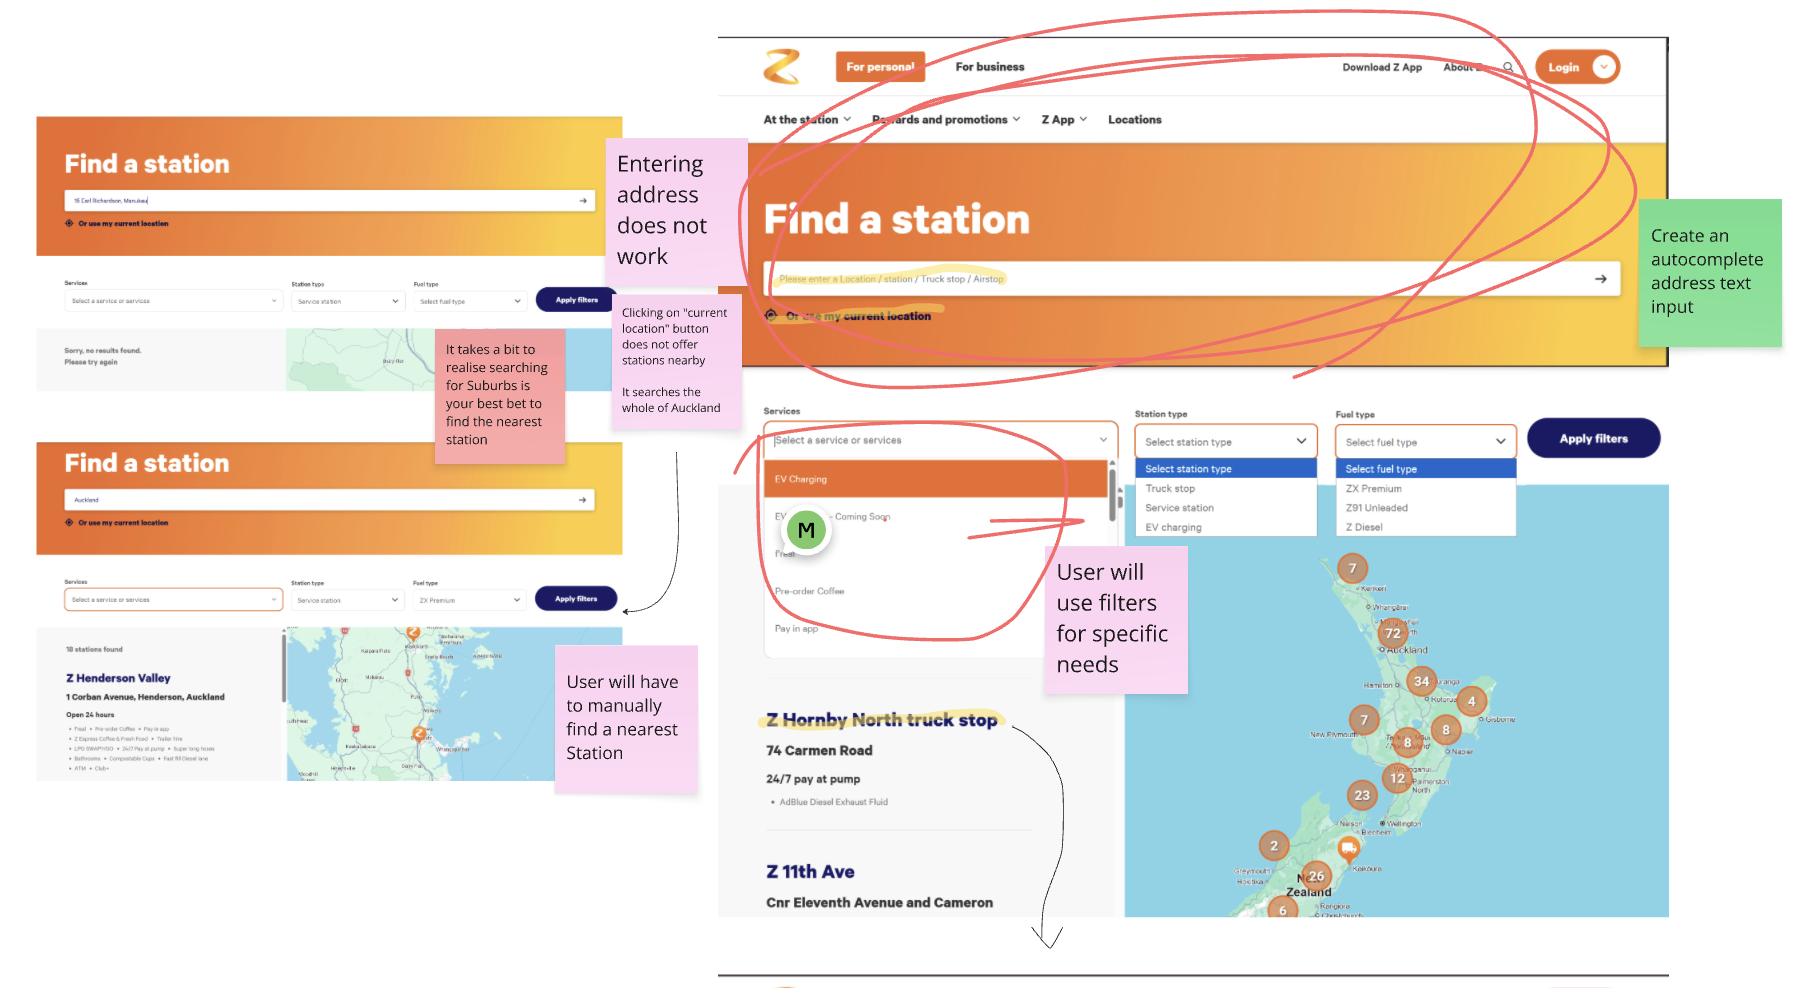The width and height of the screenshot is (1810, 988).
Task: Click the search field with the typed address
Action: coord(330,201)
